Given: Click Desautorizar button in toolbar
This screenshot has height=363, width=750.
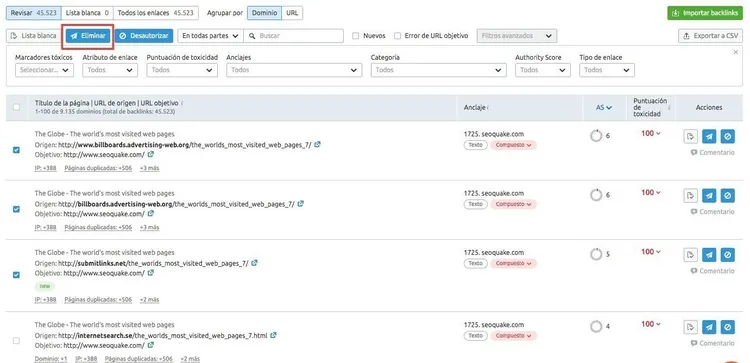Looking at the screenshot, I should (x=143, y=36).
